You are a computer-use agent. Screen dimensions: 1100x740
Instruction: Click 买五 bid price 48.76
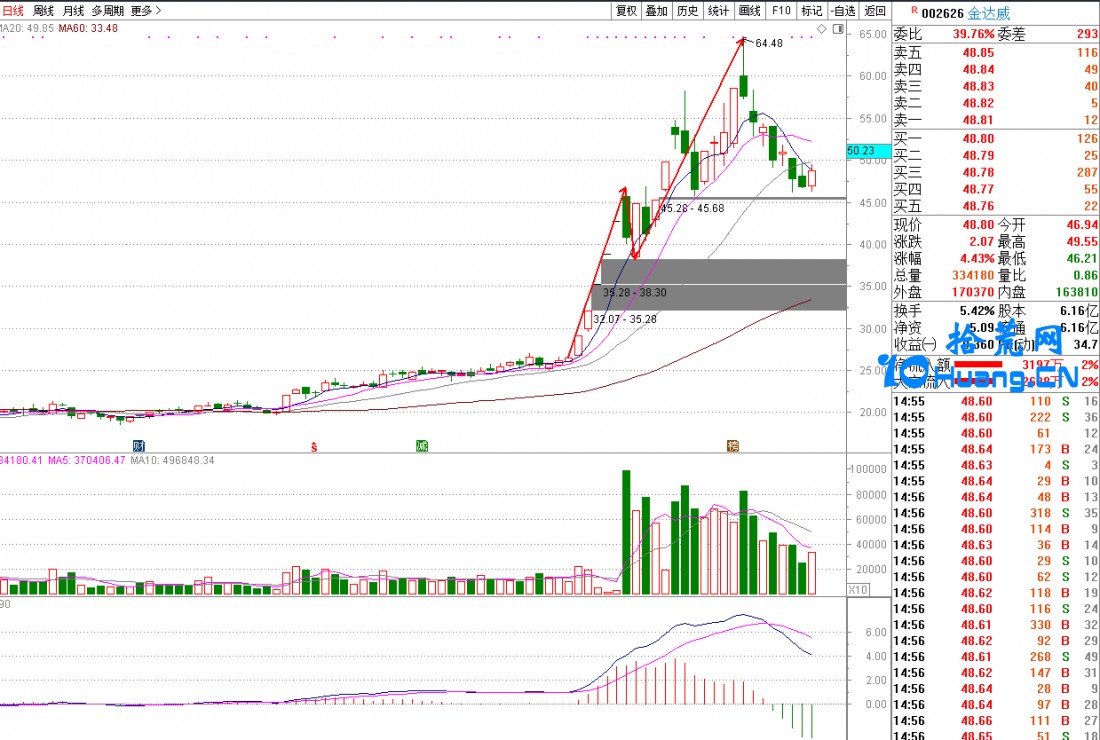(x=978, y=206)
